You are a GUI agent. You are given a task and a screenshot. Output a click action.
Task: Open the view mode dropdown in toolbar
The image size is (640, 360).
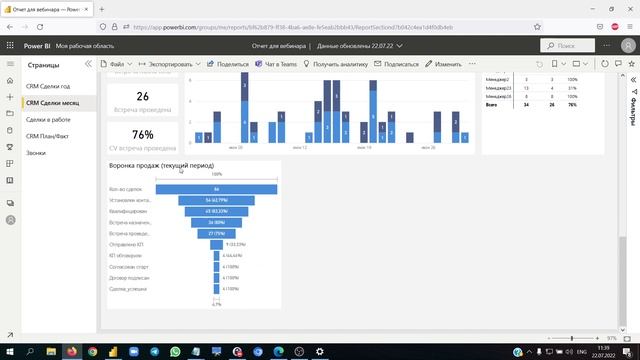[x=580, y=64]
